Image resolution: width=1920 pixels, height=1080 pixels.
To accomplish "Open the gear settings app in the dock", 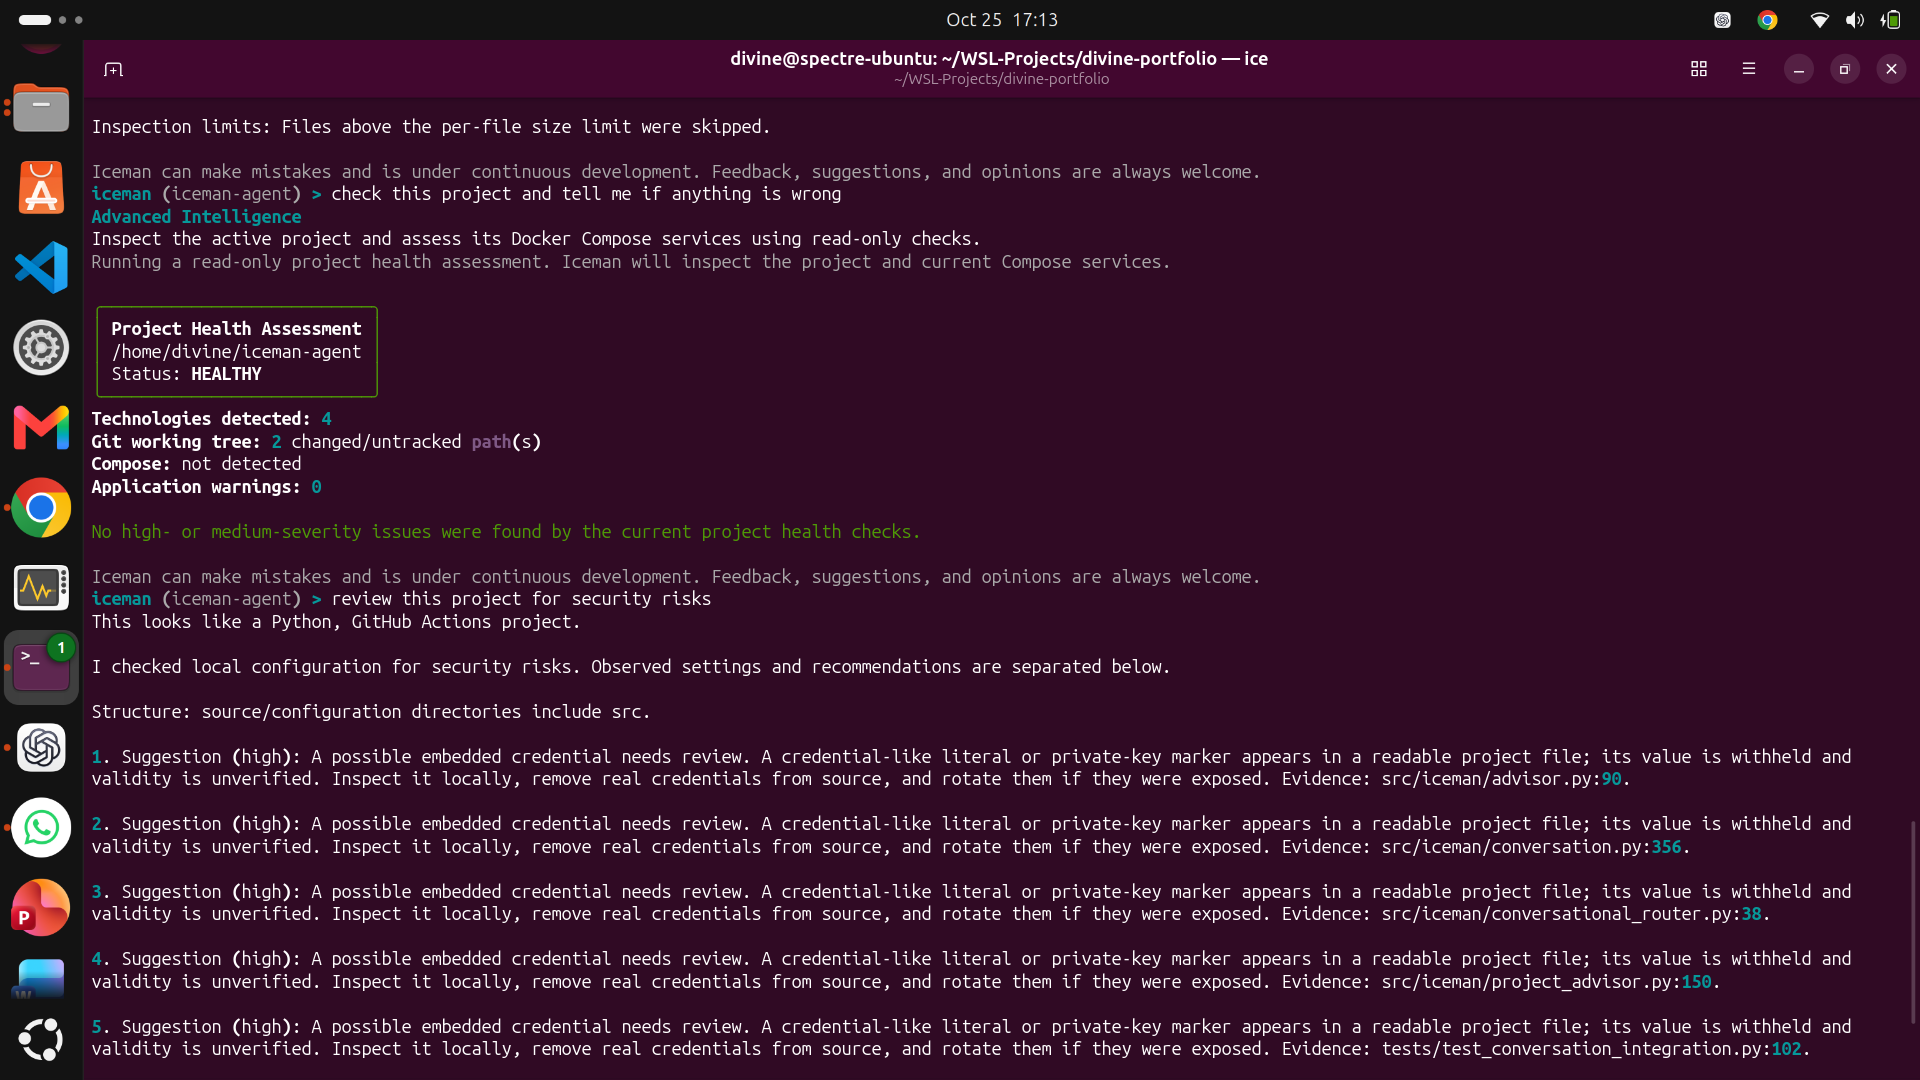I will click(41, 347).
